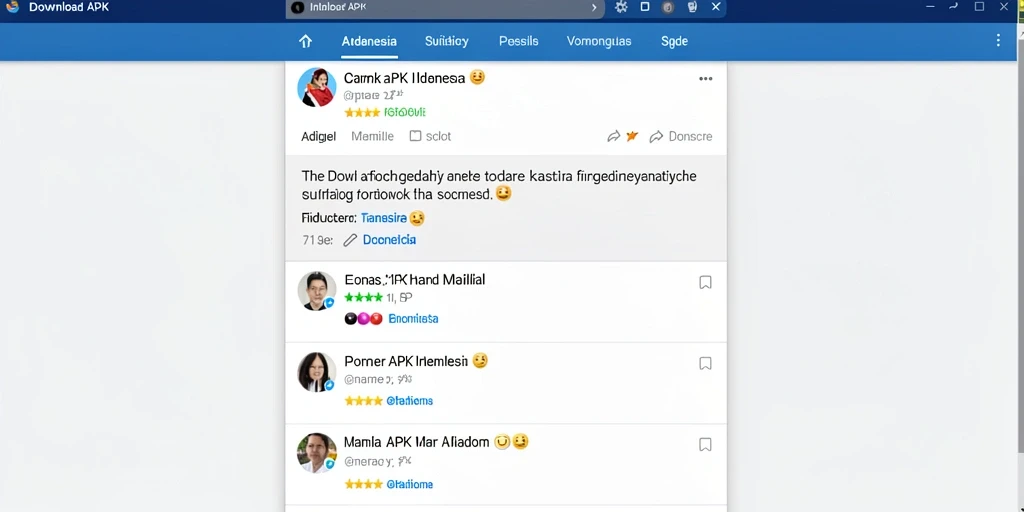Click the yellow star rating of Camk aPK
Screen dimensions: 1024x512
click(362, 112)
